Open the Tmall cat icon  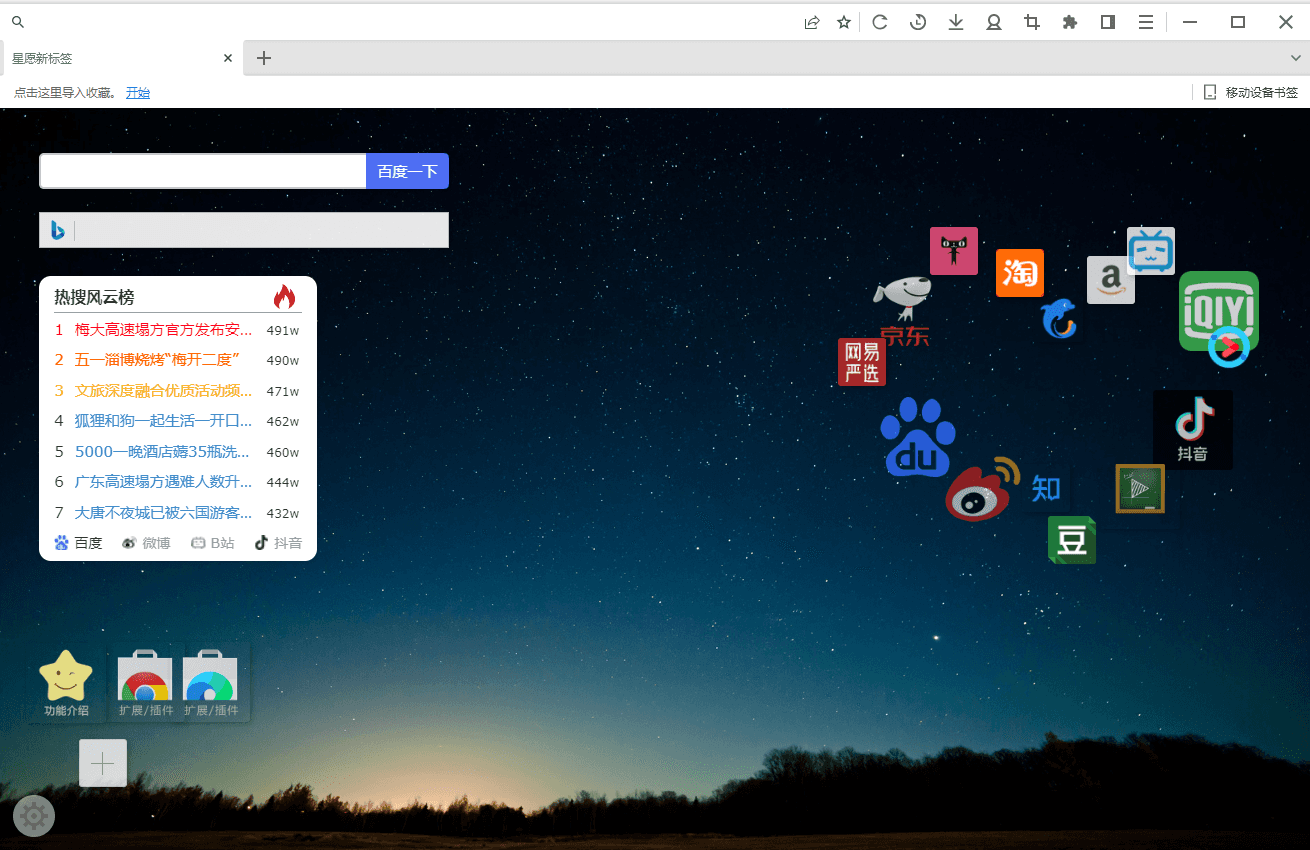click(953, 251)
